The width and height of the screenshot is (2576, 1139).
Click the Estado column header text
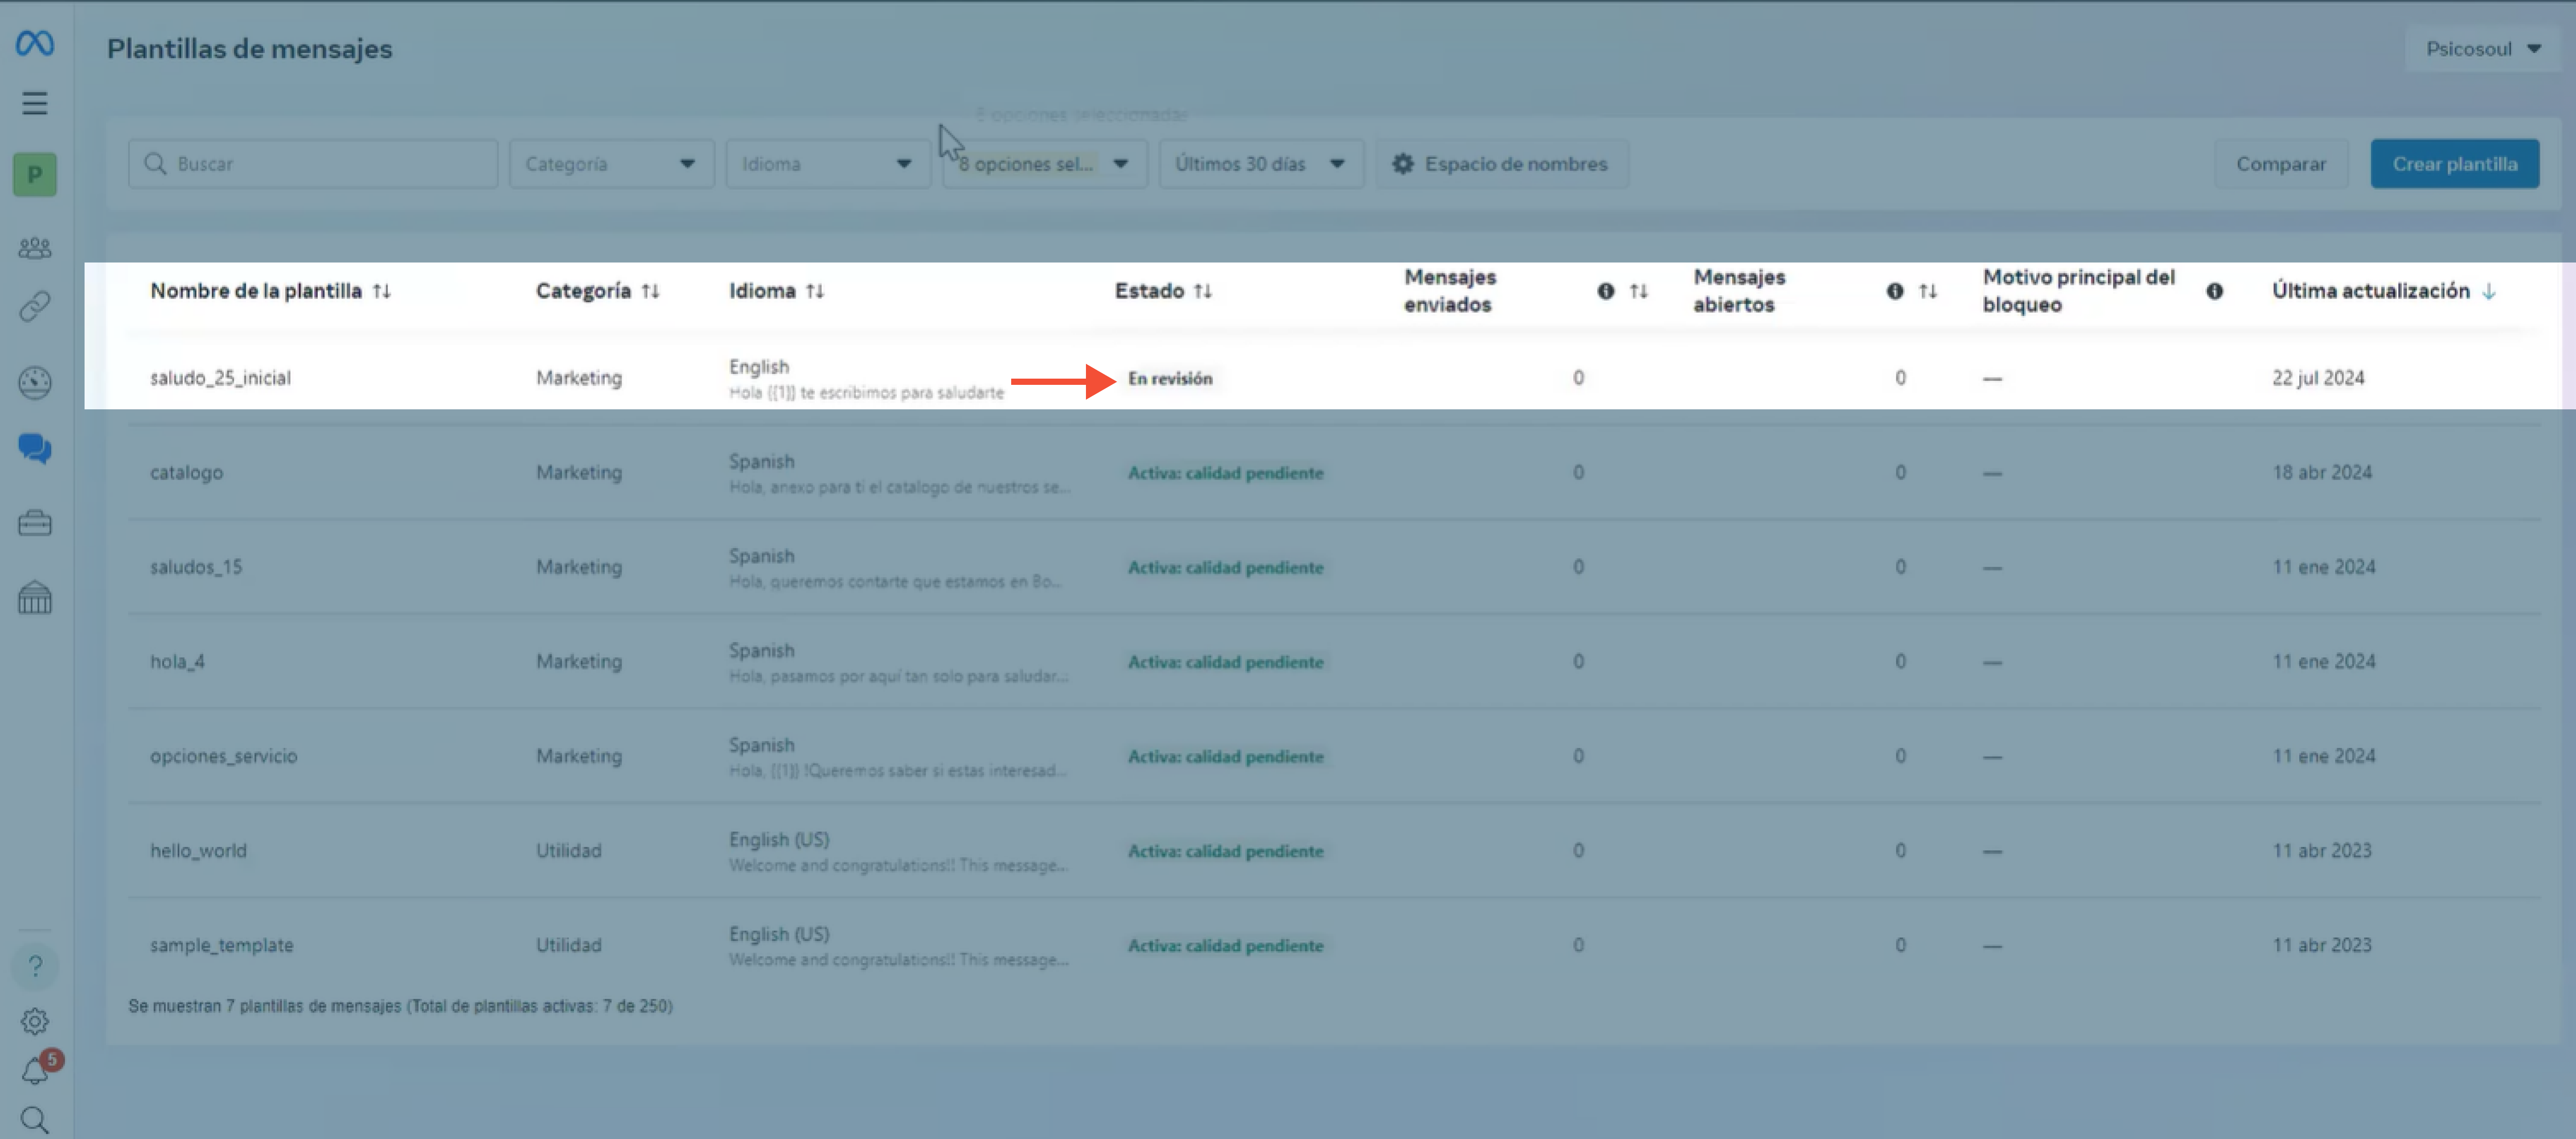1149,291
